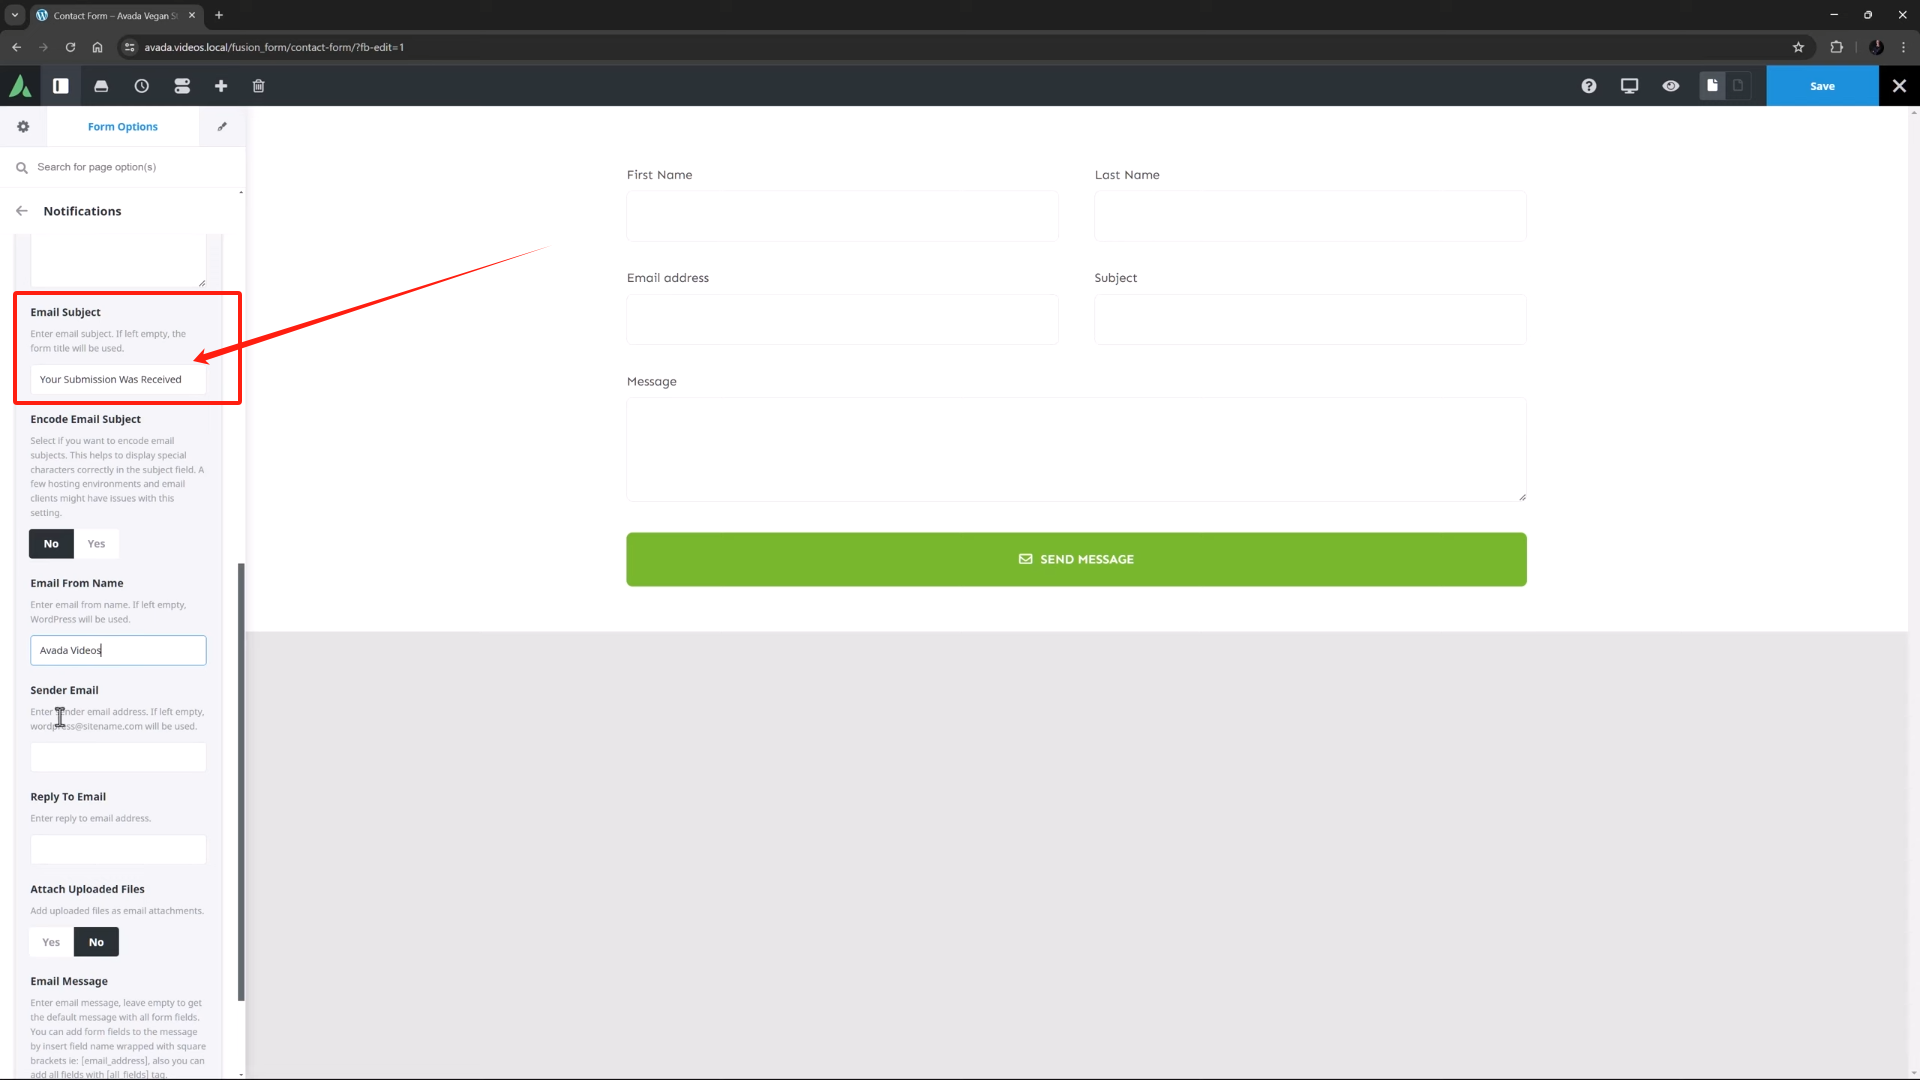Click the Avada logo icon
The height and width of the screenshot is (1080, 1920).
pyautogui.click(x=20, y=86)
